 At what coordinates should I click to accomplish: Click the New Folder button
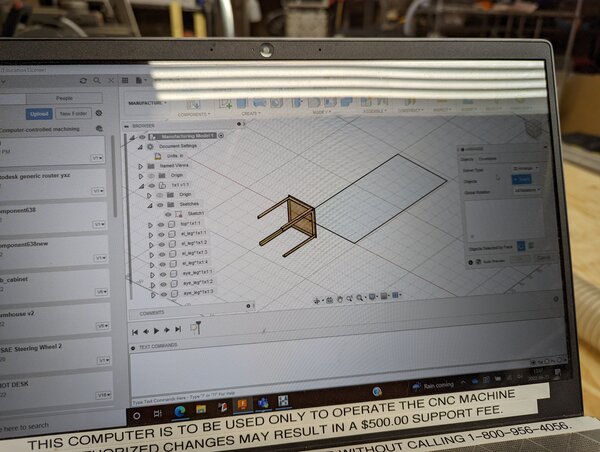tap(73, 114)
